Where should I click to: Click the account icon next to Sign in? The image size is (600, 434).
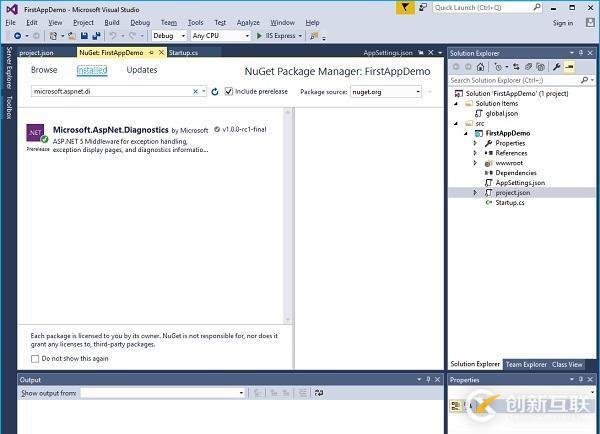point(590,23)
